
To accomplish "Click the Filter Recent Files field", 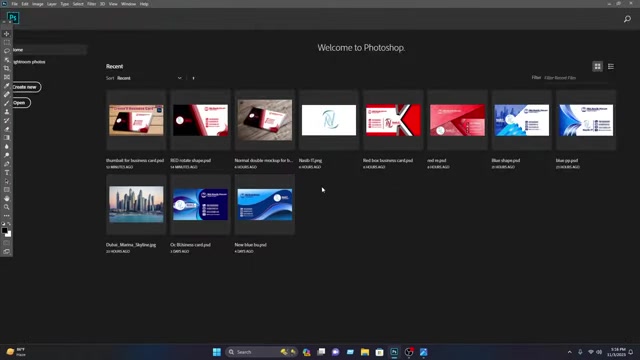I will [576, 78].
